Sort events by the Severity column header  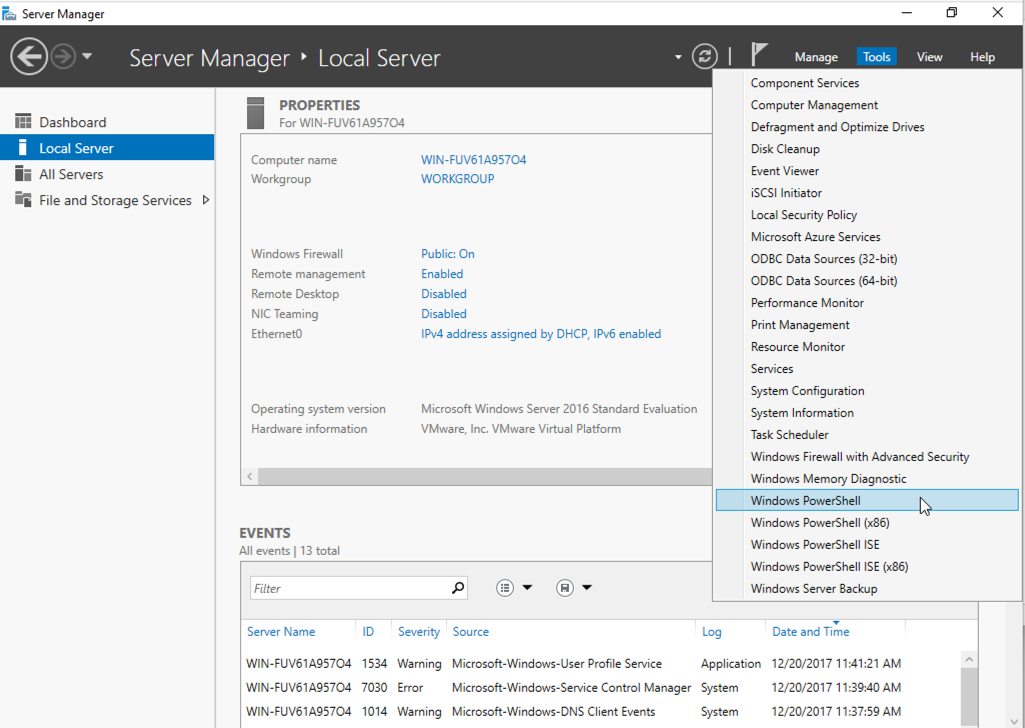click(x=418, y=632)
